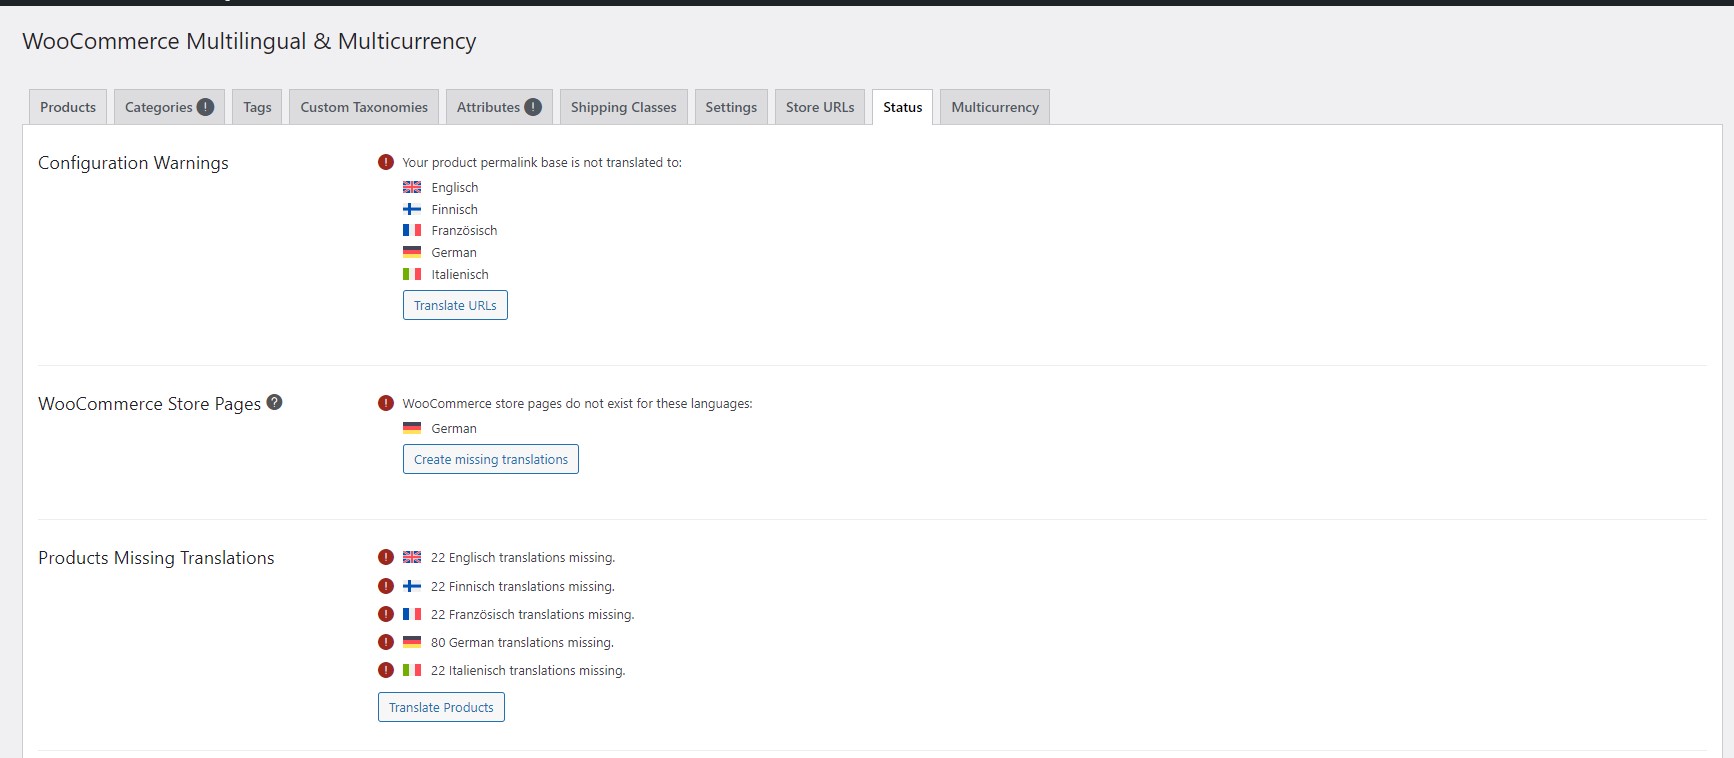
Task: Click '22 Französisch translations missing.' text
Action: click(533, 615)
